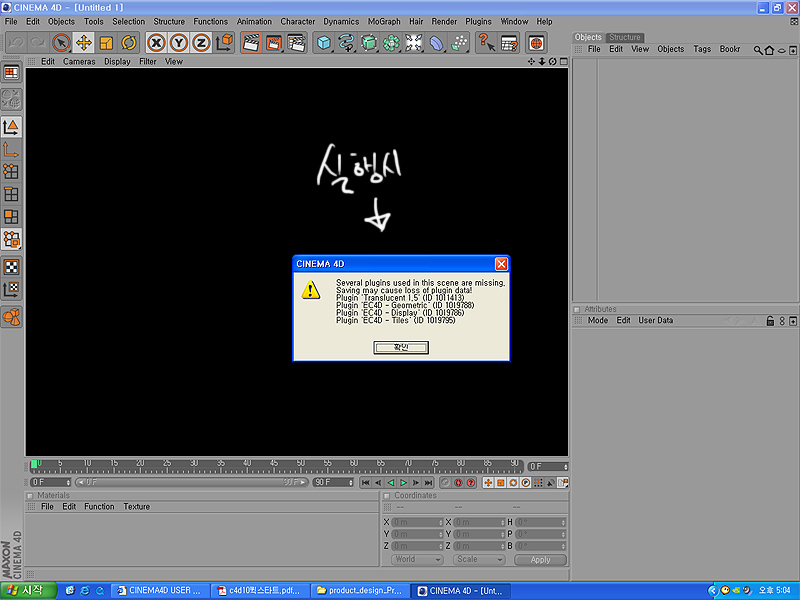The image size is (800, 600).
Task: Open the HyperNURBS objects icon
Action: [x=369, y=43]
